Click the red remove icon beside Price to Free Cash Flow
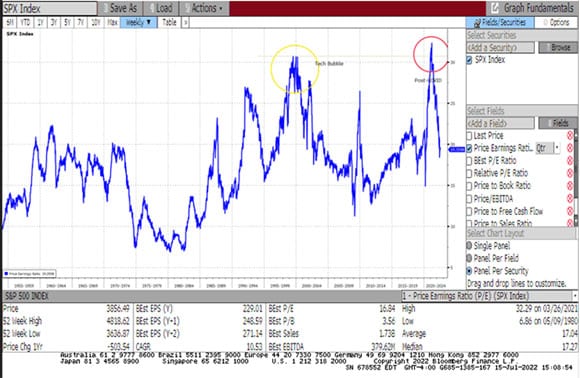580x378 pixels. point(570,211)
